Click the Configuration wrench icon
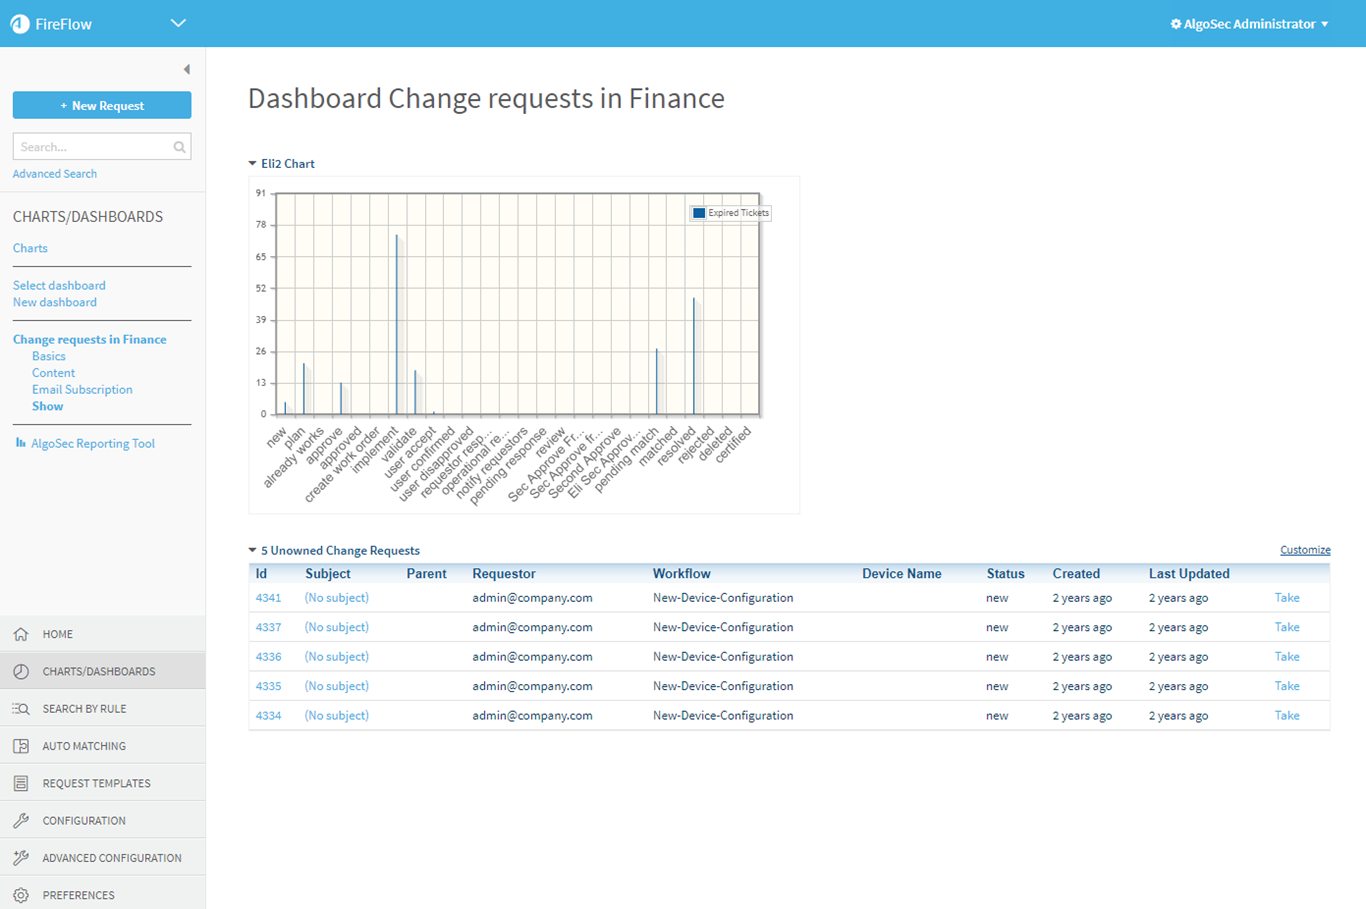Image resolution: width=1366 pixels, height=909 pixels. 21,821
